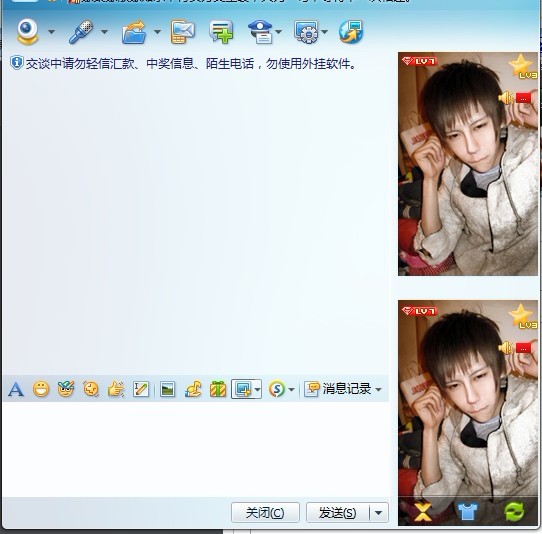Viewport: 542px width, 534px height.
Task: Click the speaker icon on top QQ show
Action: [506, 98]
